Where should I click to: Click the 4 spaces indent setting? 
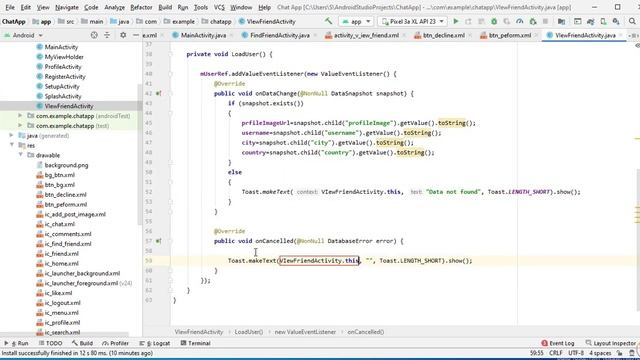(600, 353)
